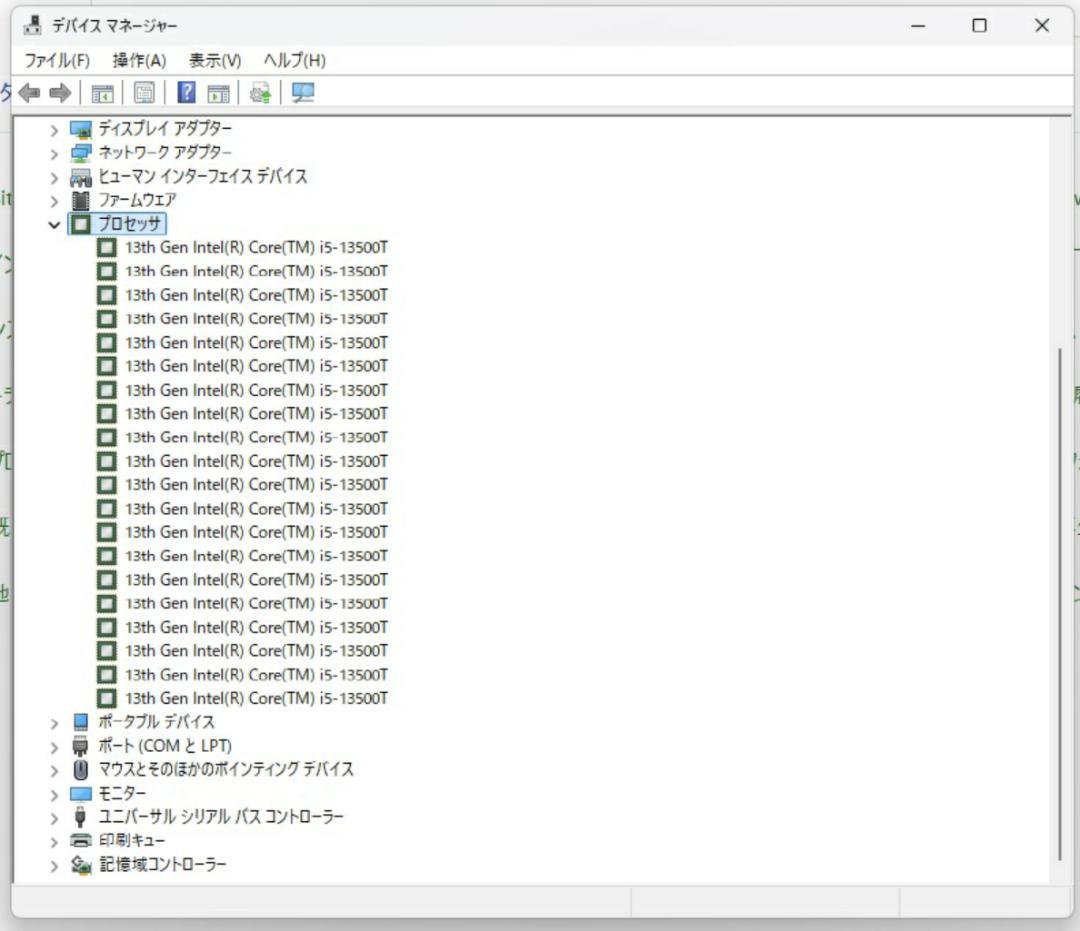Click the forward navigation arrow
This screenshot has width=1080, height=931.
[61, 93]
